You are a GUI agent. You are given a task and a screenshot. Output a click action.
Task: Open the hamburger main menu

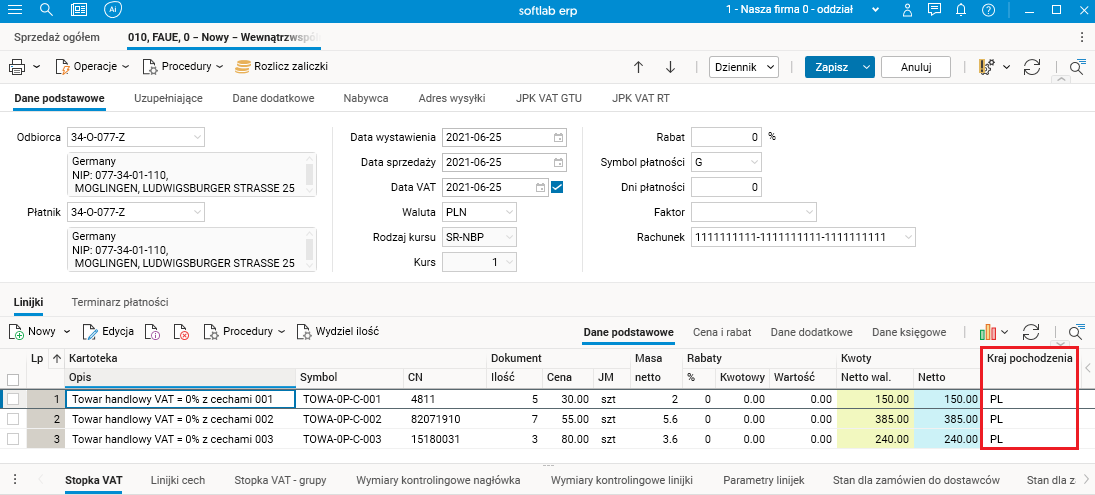(14, 10)
